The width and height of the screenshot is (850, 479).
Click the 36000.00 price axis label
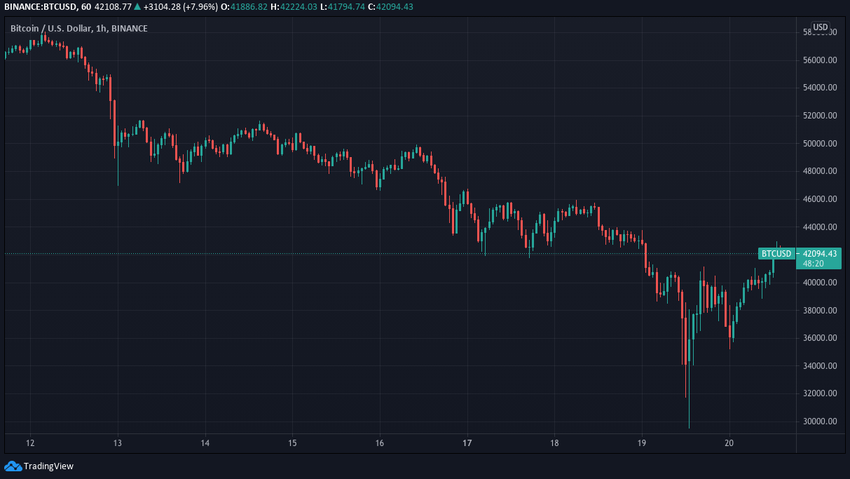click(820, 338)
